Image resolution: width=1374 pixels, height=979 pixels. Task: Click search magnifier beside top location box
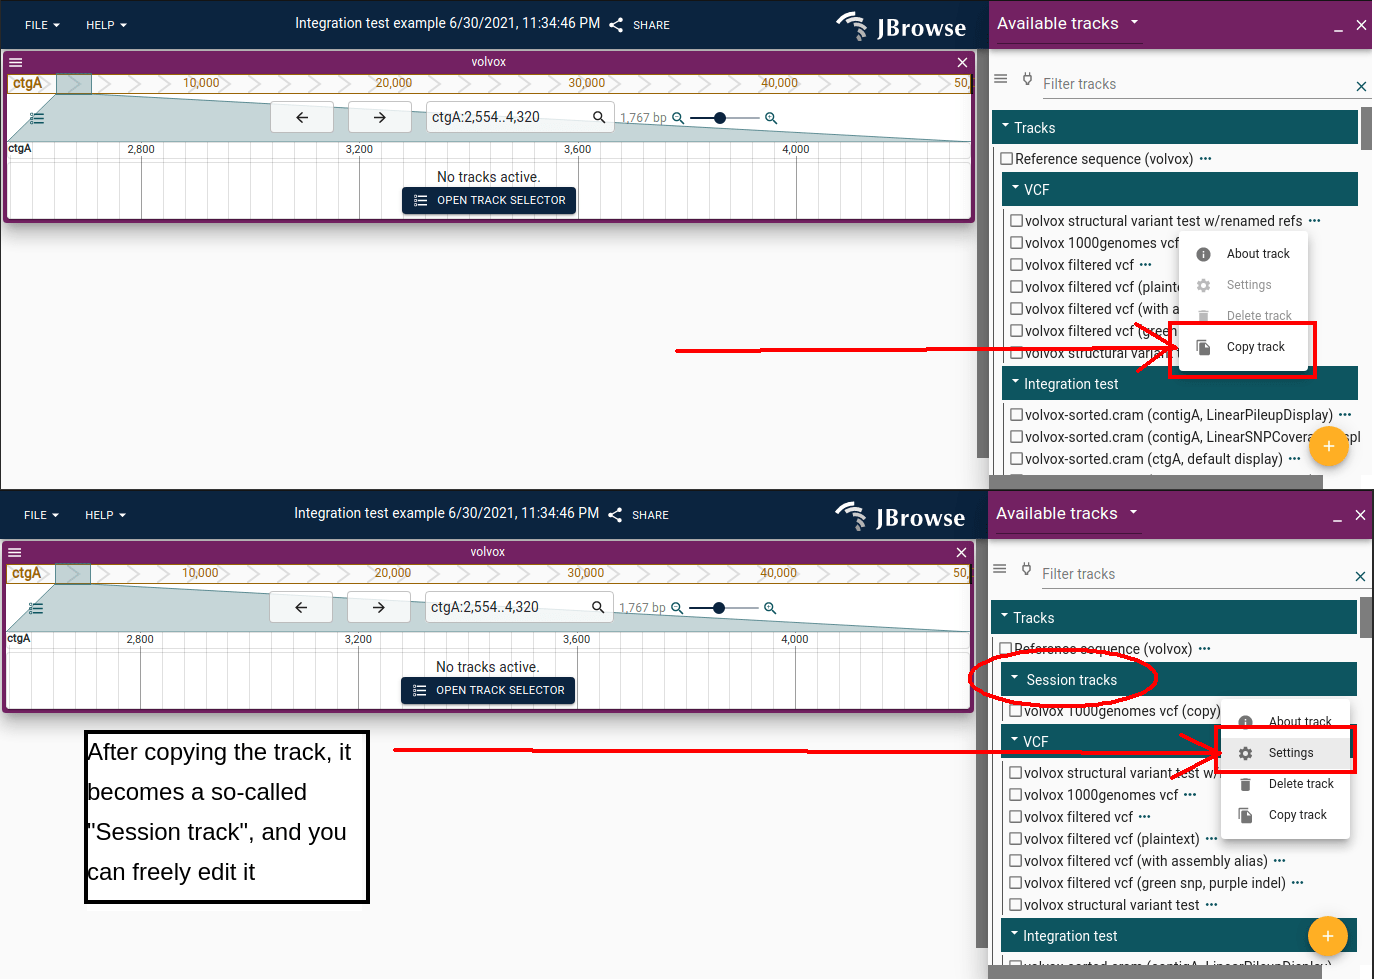pos(599,117)
